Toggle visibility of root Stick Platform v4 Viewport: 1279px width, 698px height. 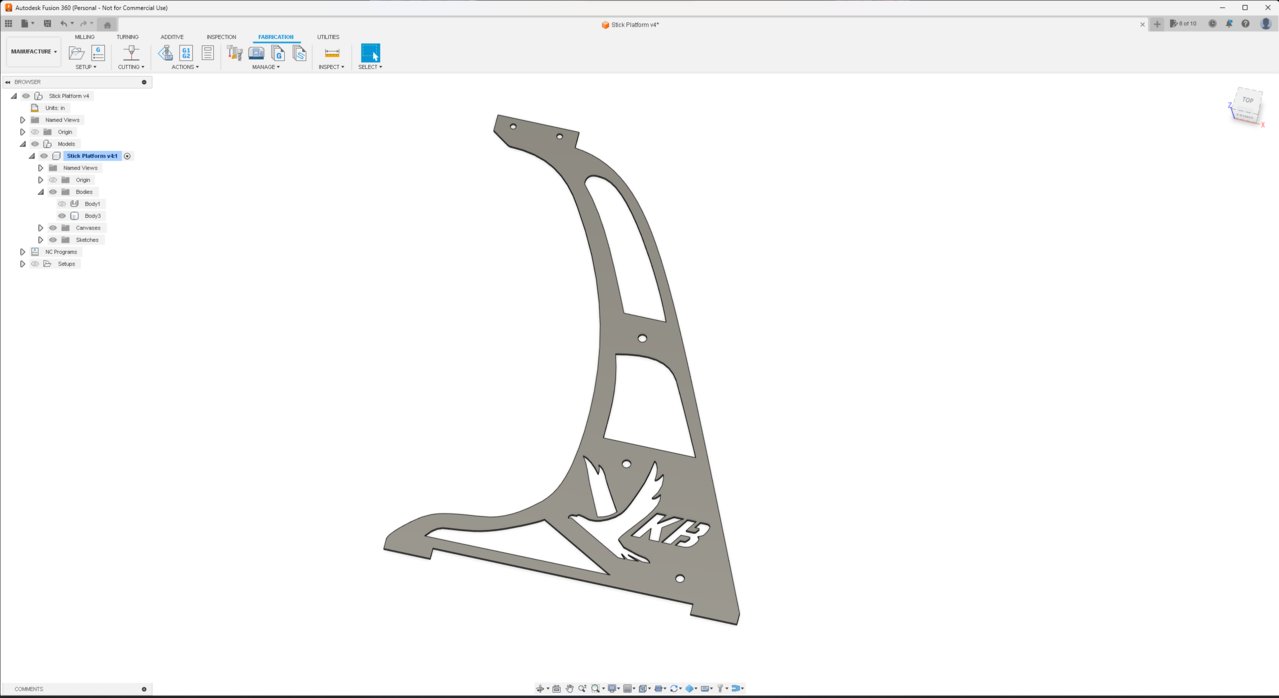click(x=26, y=96)
